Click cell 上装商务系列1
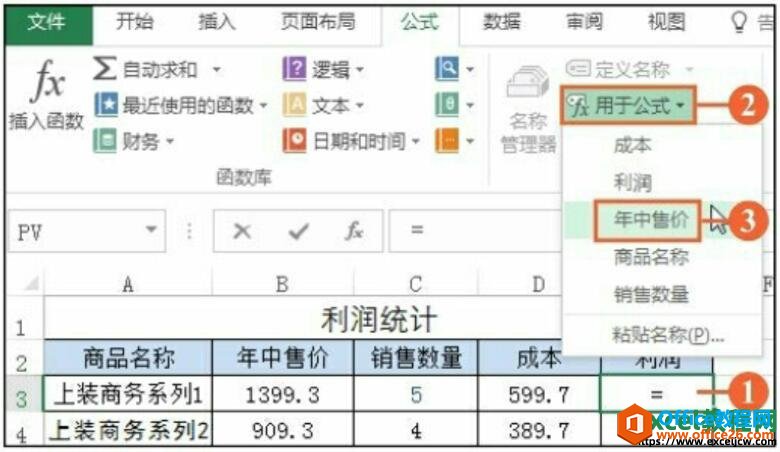Screen dimensions: 780x452 click(128, 394)
